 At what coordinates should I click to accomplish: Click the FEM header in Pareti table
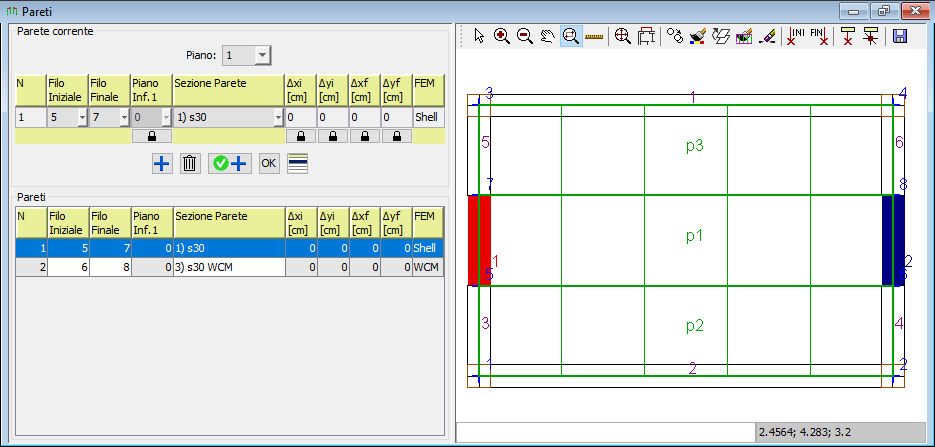tap(428, 223)
